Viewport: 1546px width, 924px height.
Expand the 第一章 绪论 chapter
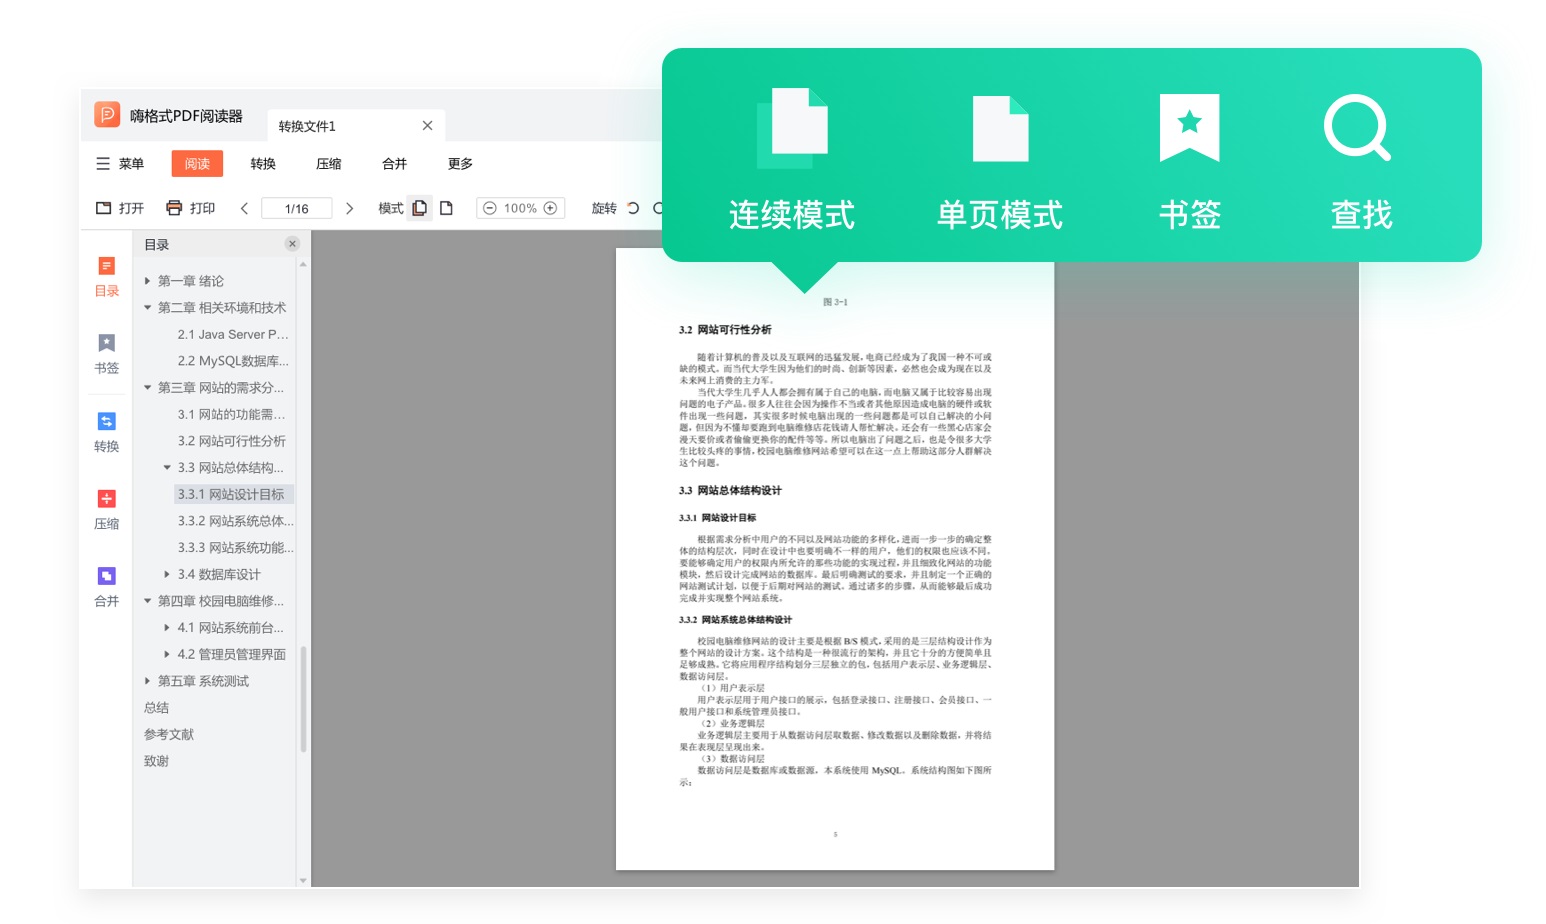tap(147, 281)
